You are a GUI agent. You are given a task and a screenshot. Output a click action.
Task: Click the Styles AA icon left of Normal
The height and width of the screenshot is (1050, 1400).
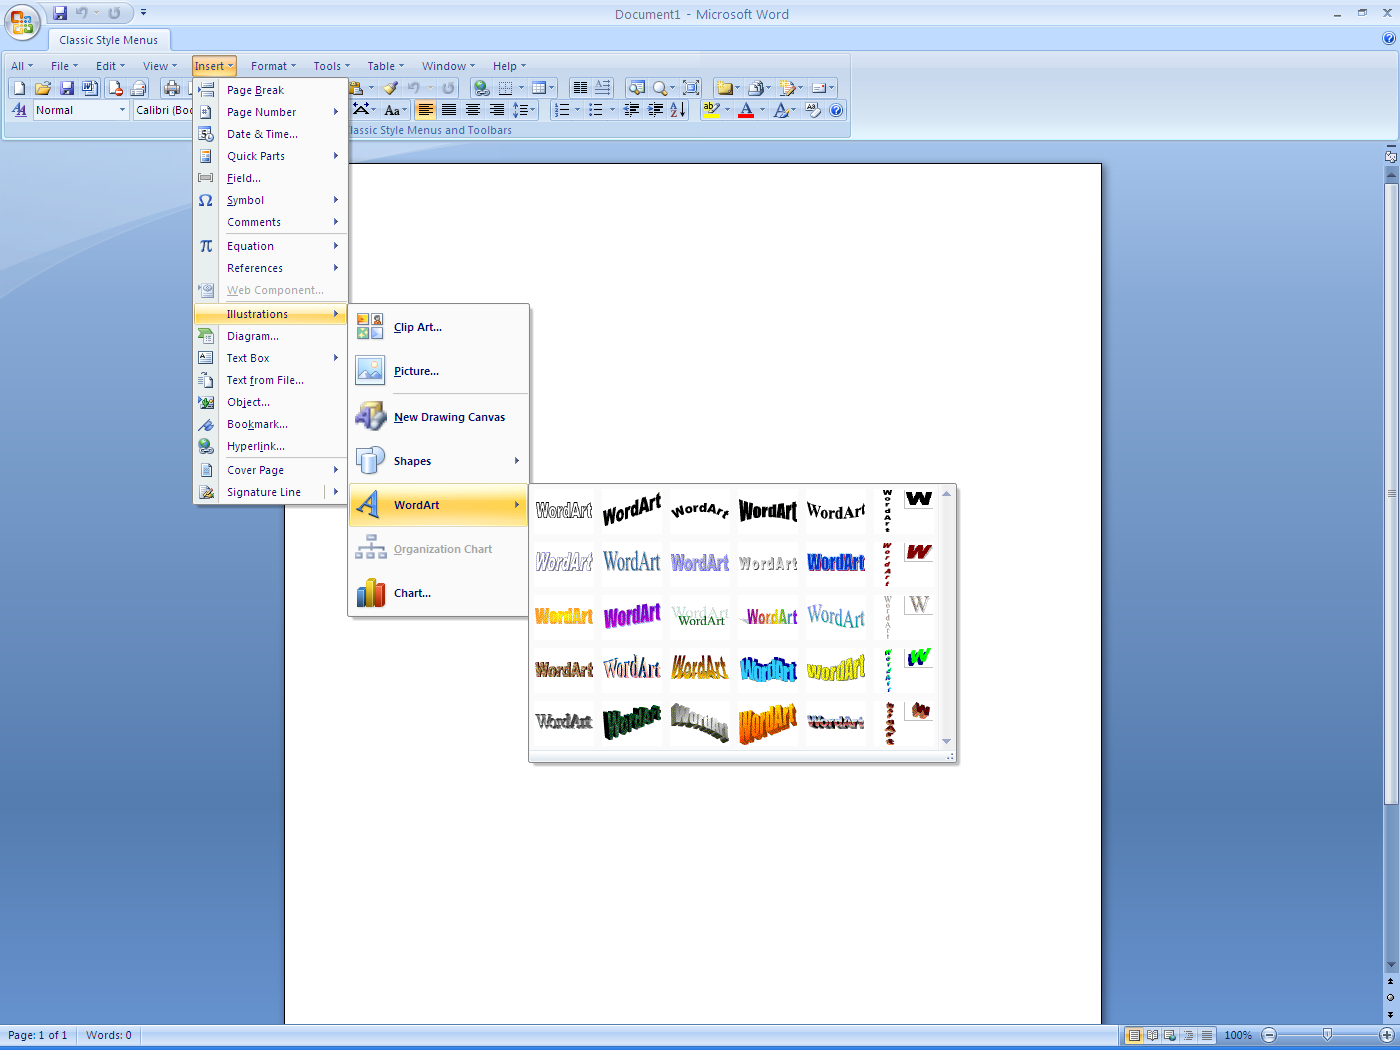pos(20,110)
